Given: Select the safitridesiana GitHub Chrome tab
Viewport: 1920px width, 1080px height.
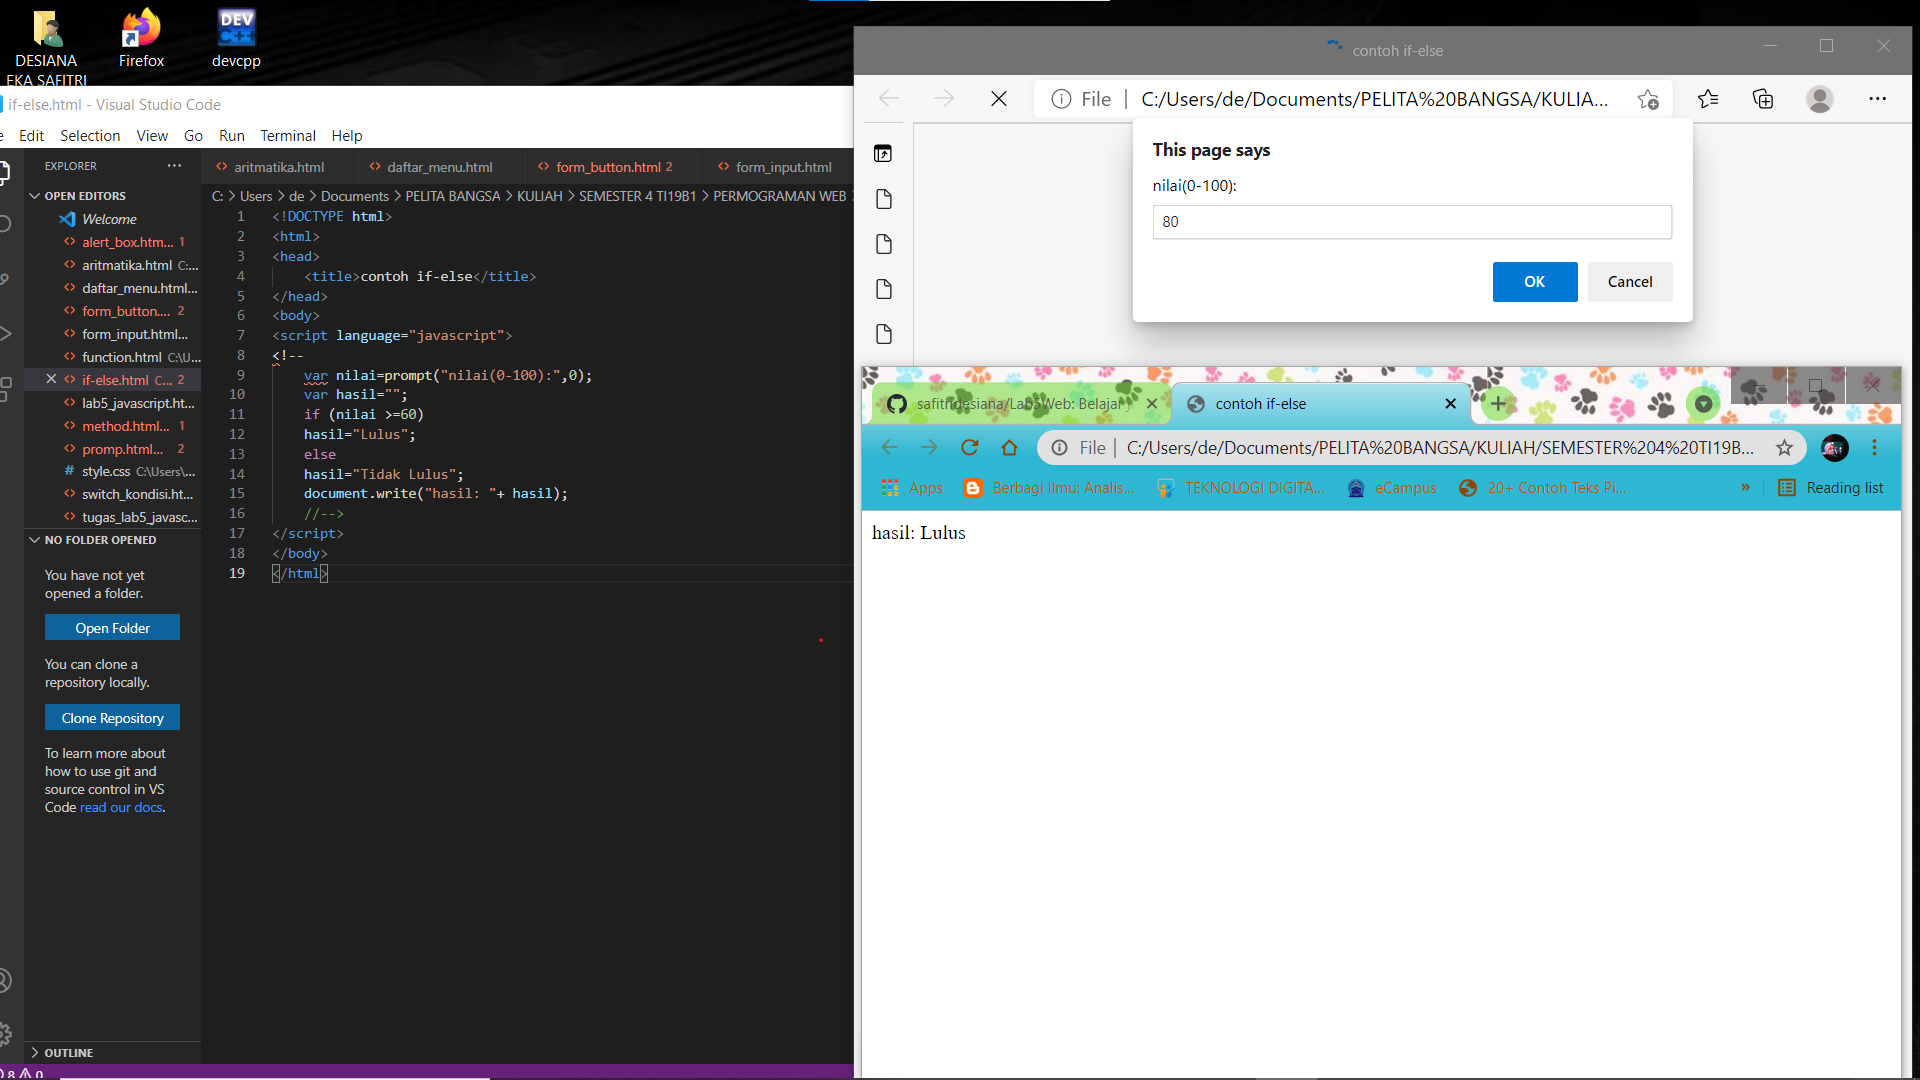Looking at the screenshot, I should pyautogui.click(x=1022, y=404).
